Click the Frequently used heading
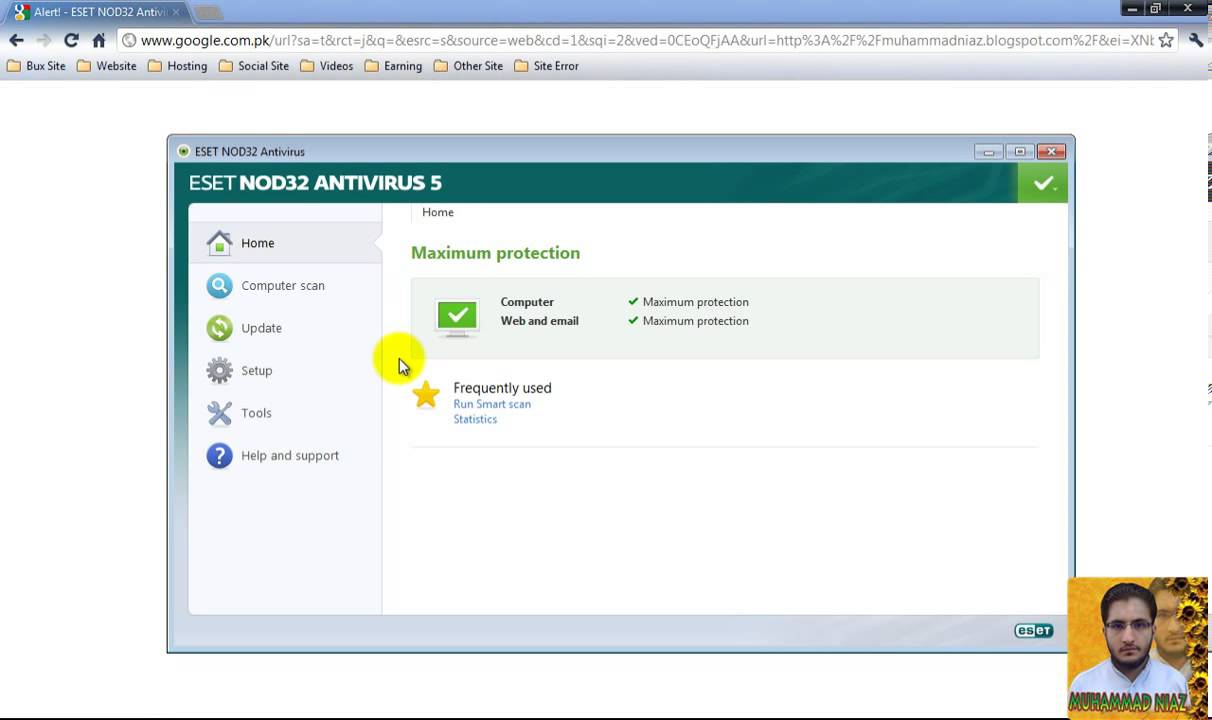 pyautogui.click(x=502, y=388)
